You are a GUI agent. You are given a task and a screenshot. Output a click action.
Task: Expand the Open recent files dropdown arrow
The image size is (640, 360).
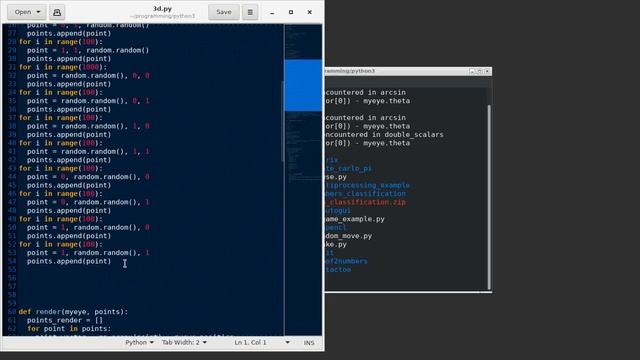coord(39,12)
